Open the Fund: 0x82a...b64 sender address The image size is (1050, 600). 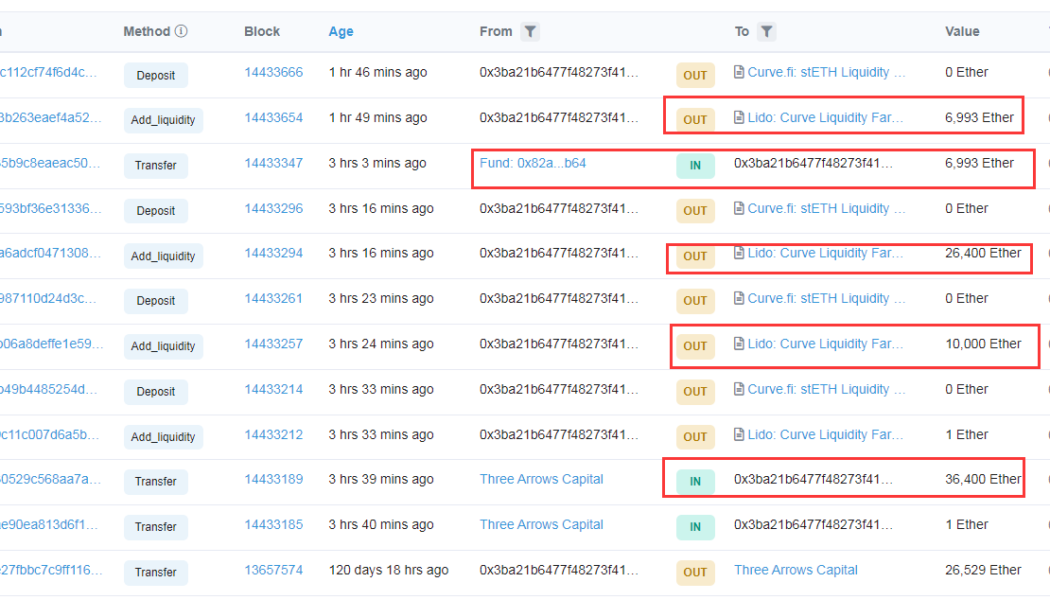533,163
